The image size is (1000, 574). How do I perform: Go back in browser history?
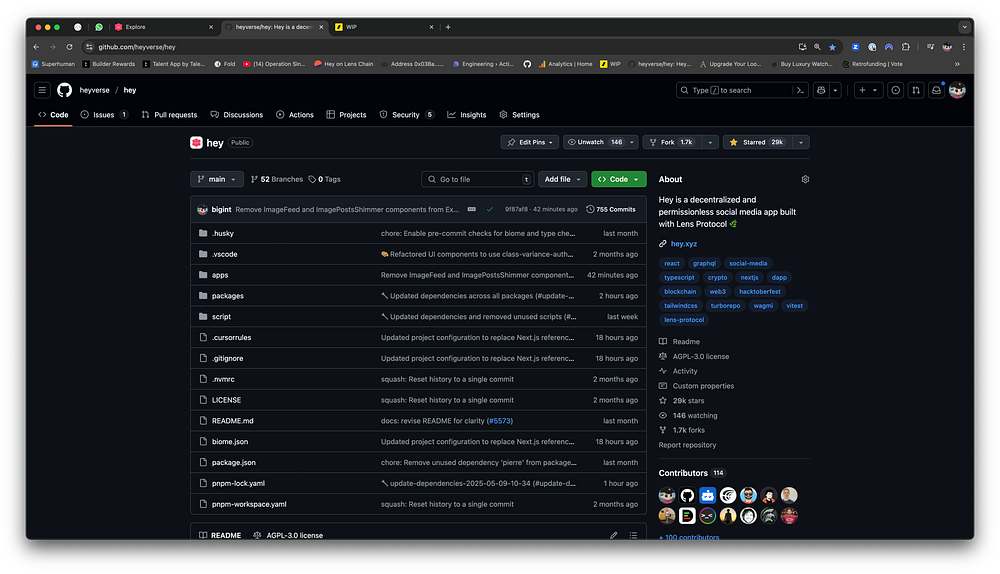tap(36, 47)
